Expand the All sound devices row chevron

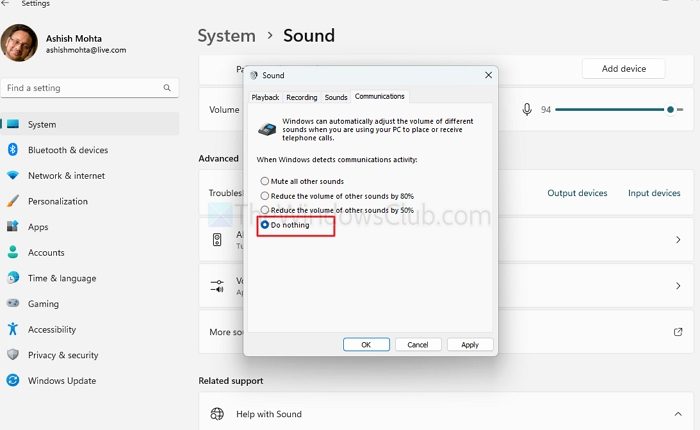pos(678,240)
